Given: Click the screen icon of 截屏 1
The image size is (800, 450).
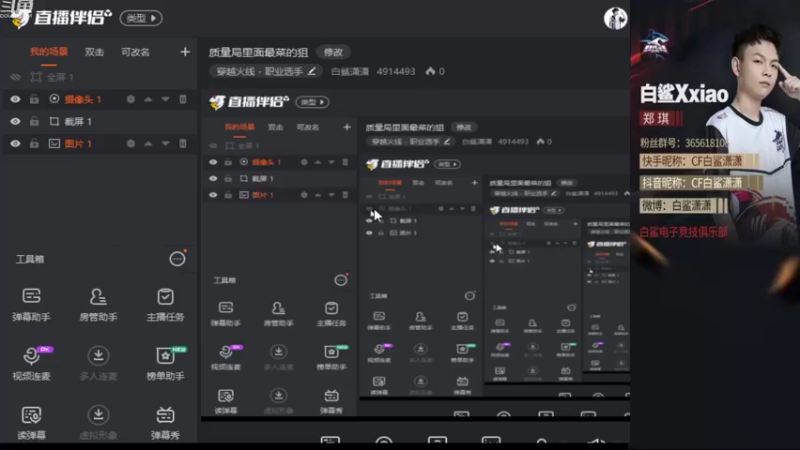Looking at the screenshot, I should (x=54, y=121).
